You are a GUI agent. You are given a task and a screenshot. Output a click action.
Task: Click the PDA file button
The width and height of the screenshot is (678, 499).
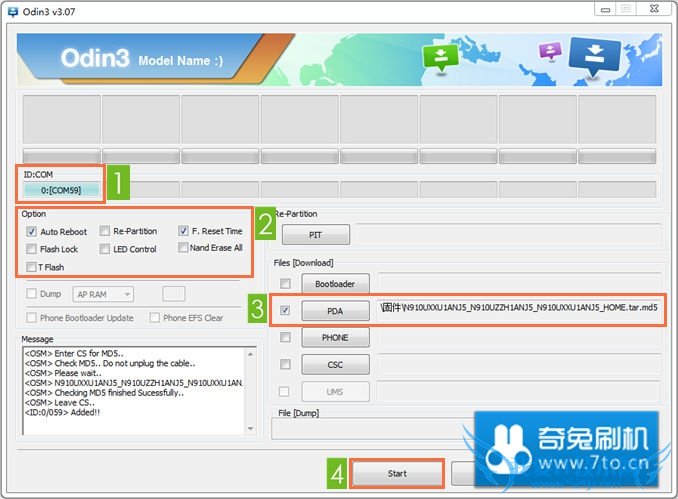pos(336,311)
